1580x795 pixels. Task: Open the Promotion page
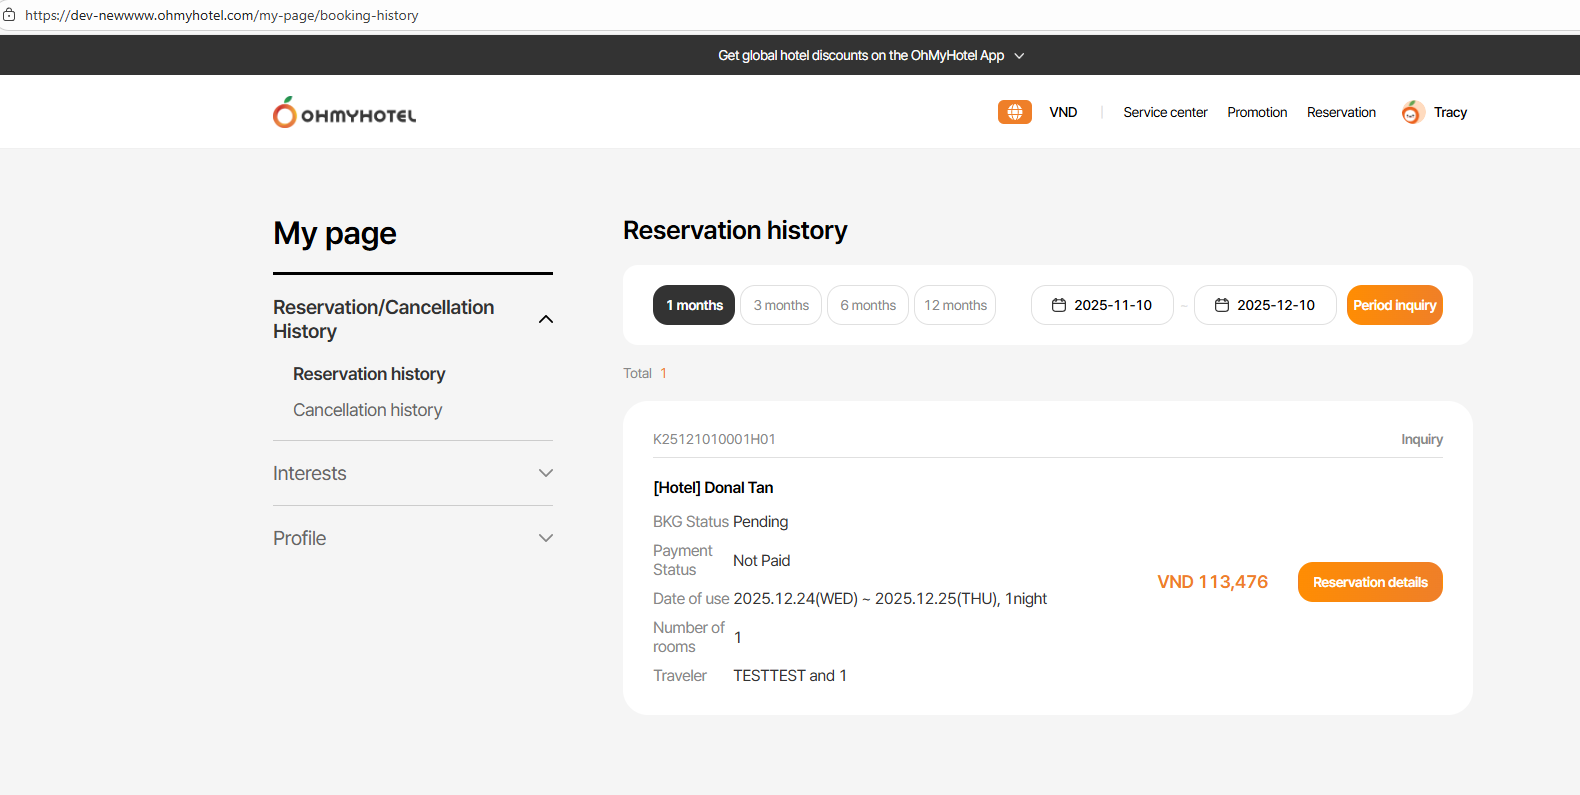point(1257,112)
